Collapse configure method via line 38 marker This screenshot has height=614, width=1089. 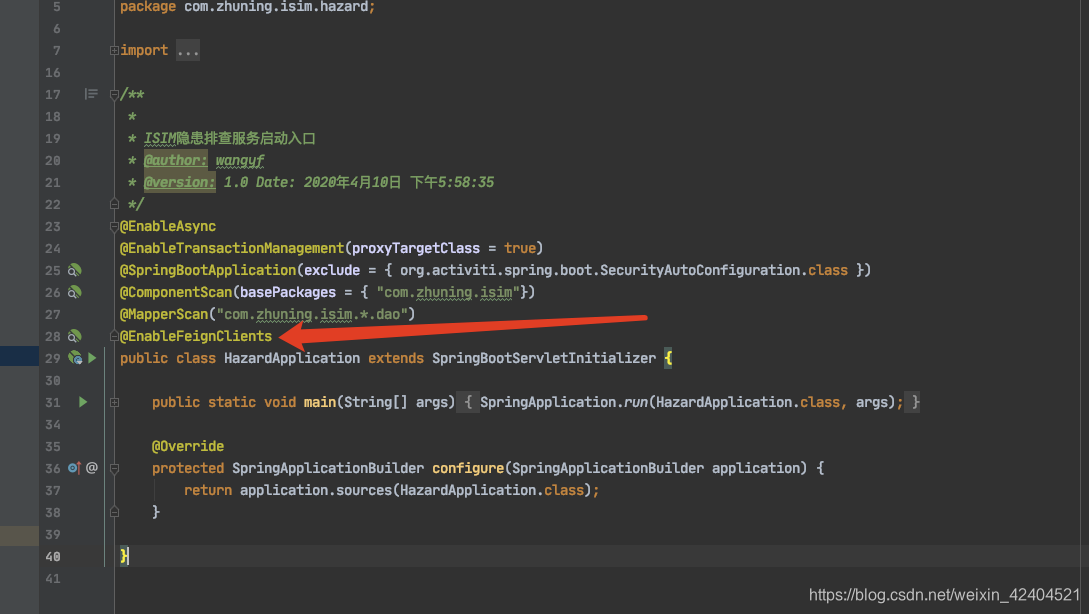click(114, 512)
